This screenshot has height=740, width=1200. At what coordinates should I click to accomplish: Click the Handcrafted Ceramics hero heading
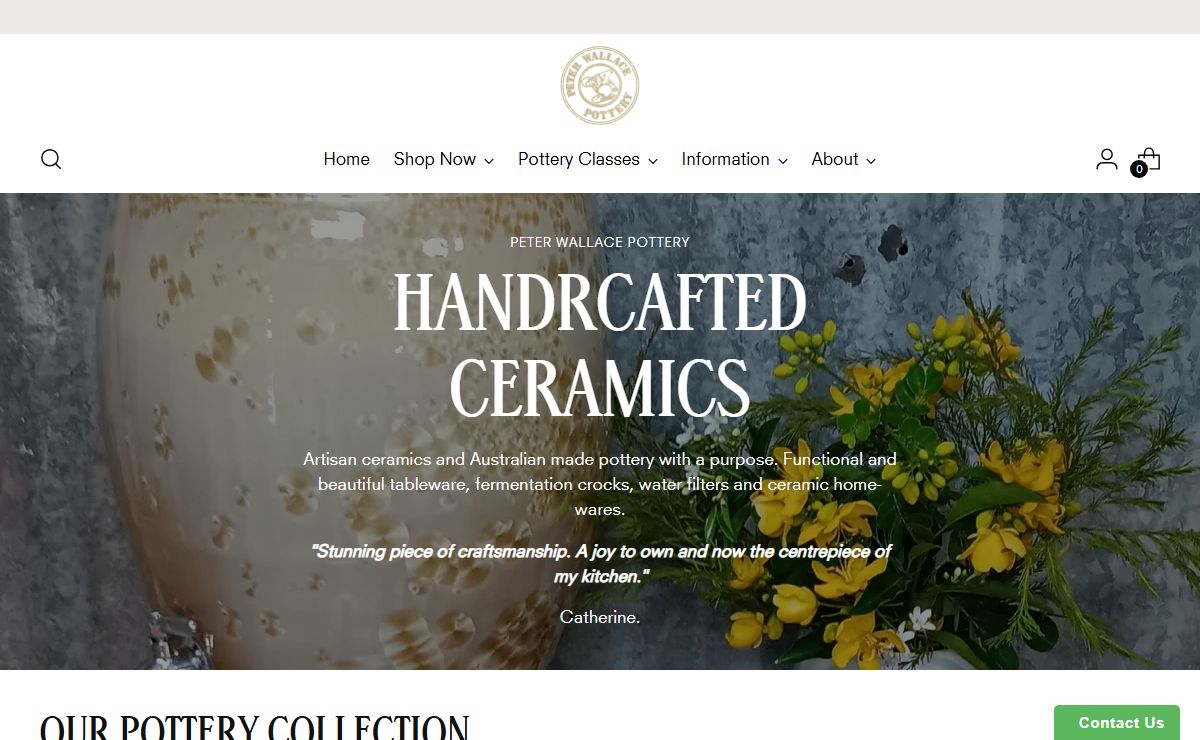tap(600, 345)
